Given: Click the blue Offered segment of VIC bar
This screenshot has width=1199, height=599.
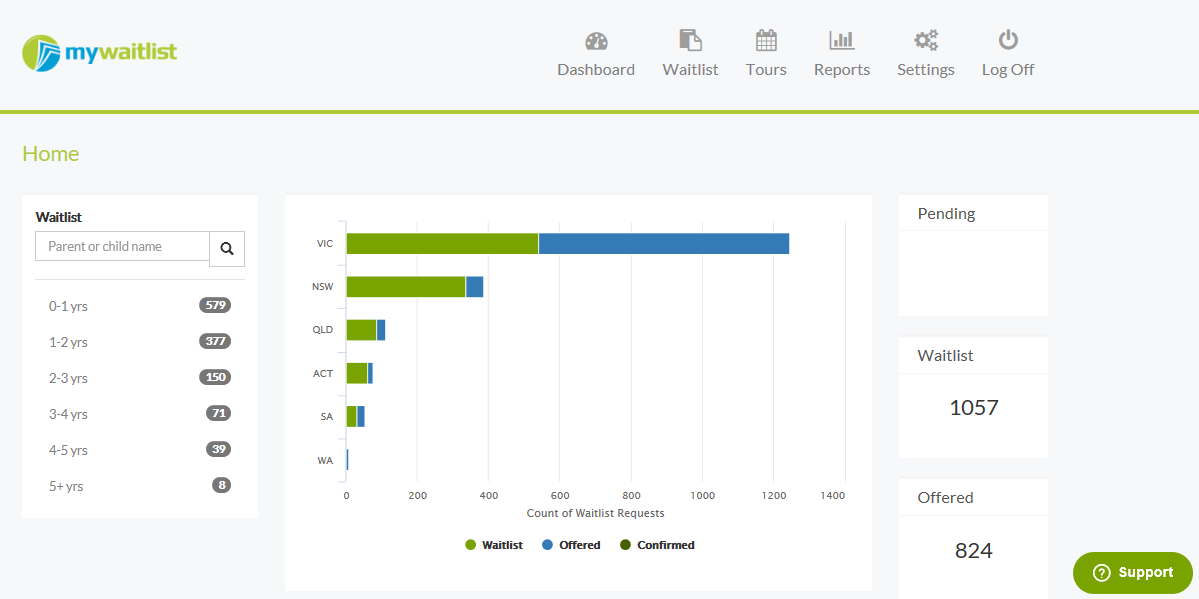Looking at the screenshot, I should (663, 243).
